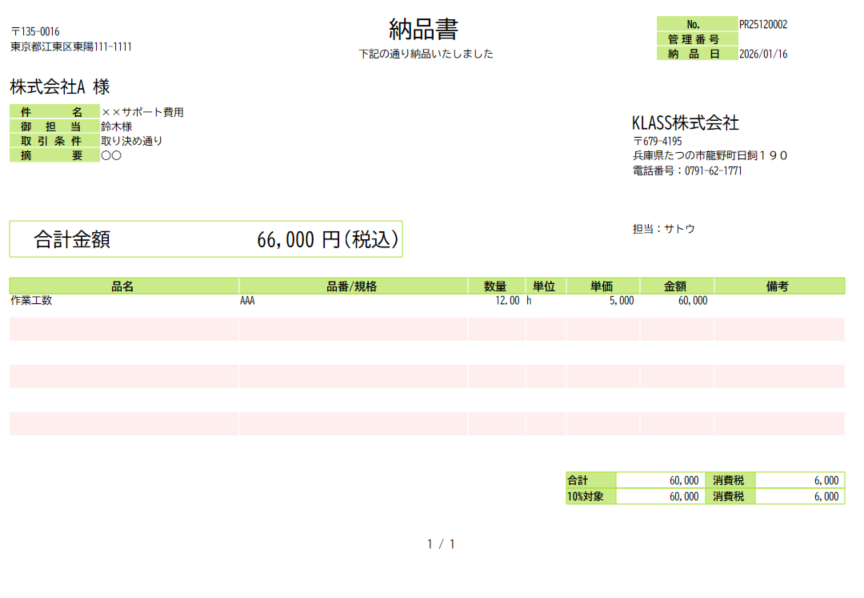Click the 担当：サトウ text
Viewport: 864px width, 598px height.
(663, 229)
